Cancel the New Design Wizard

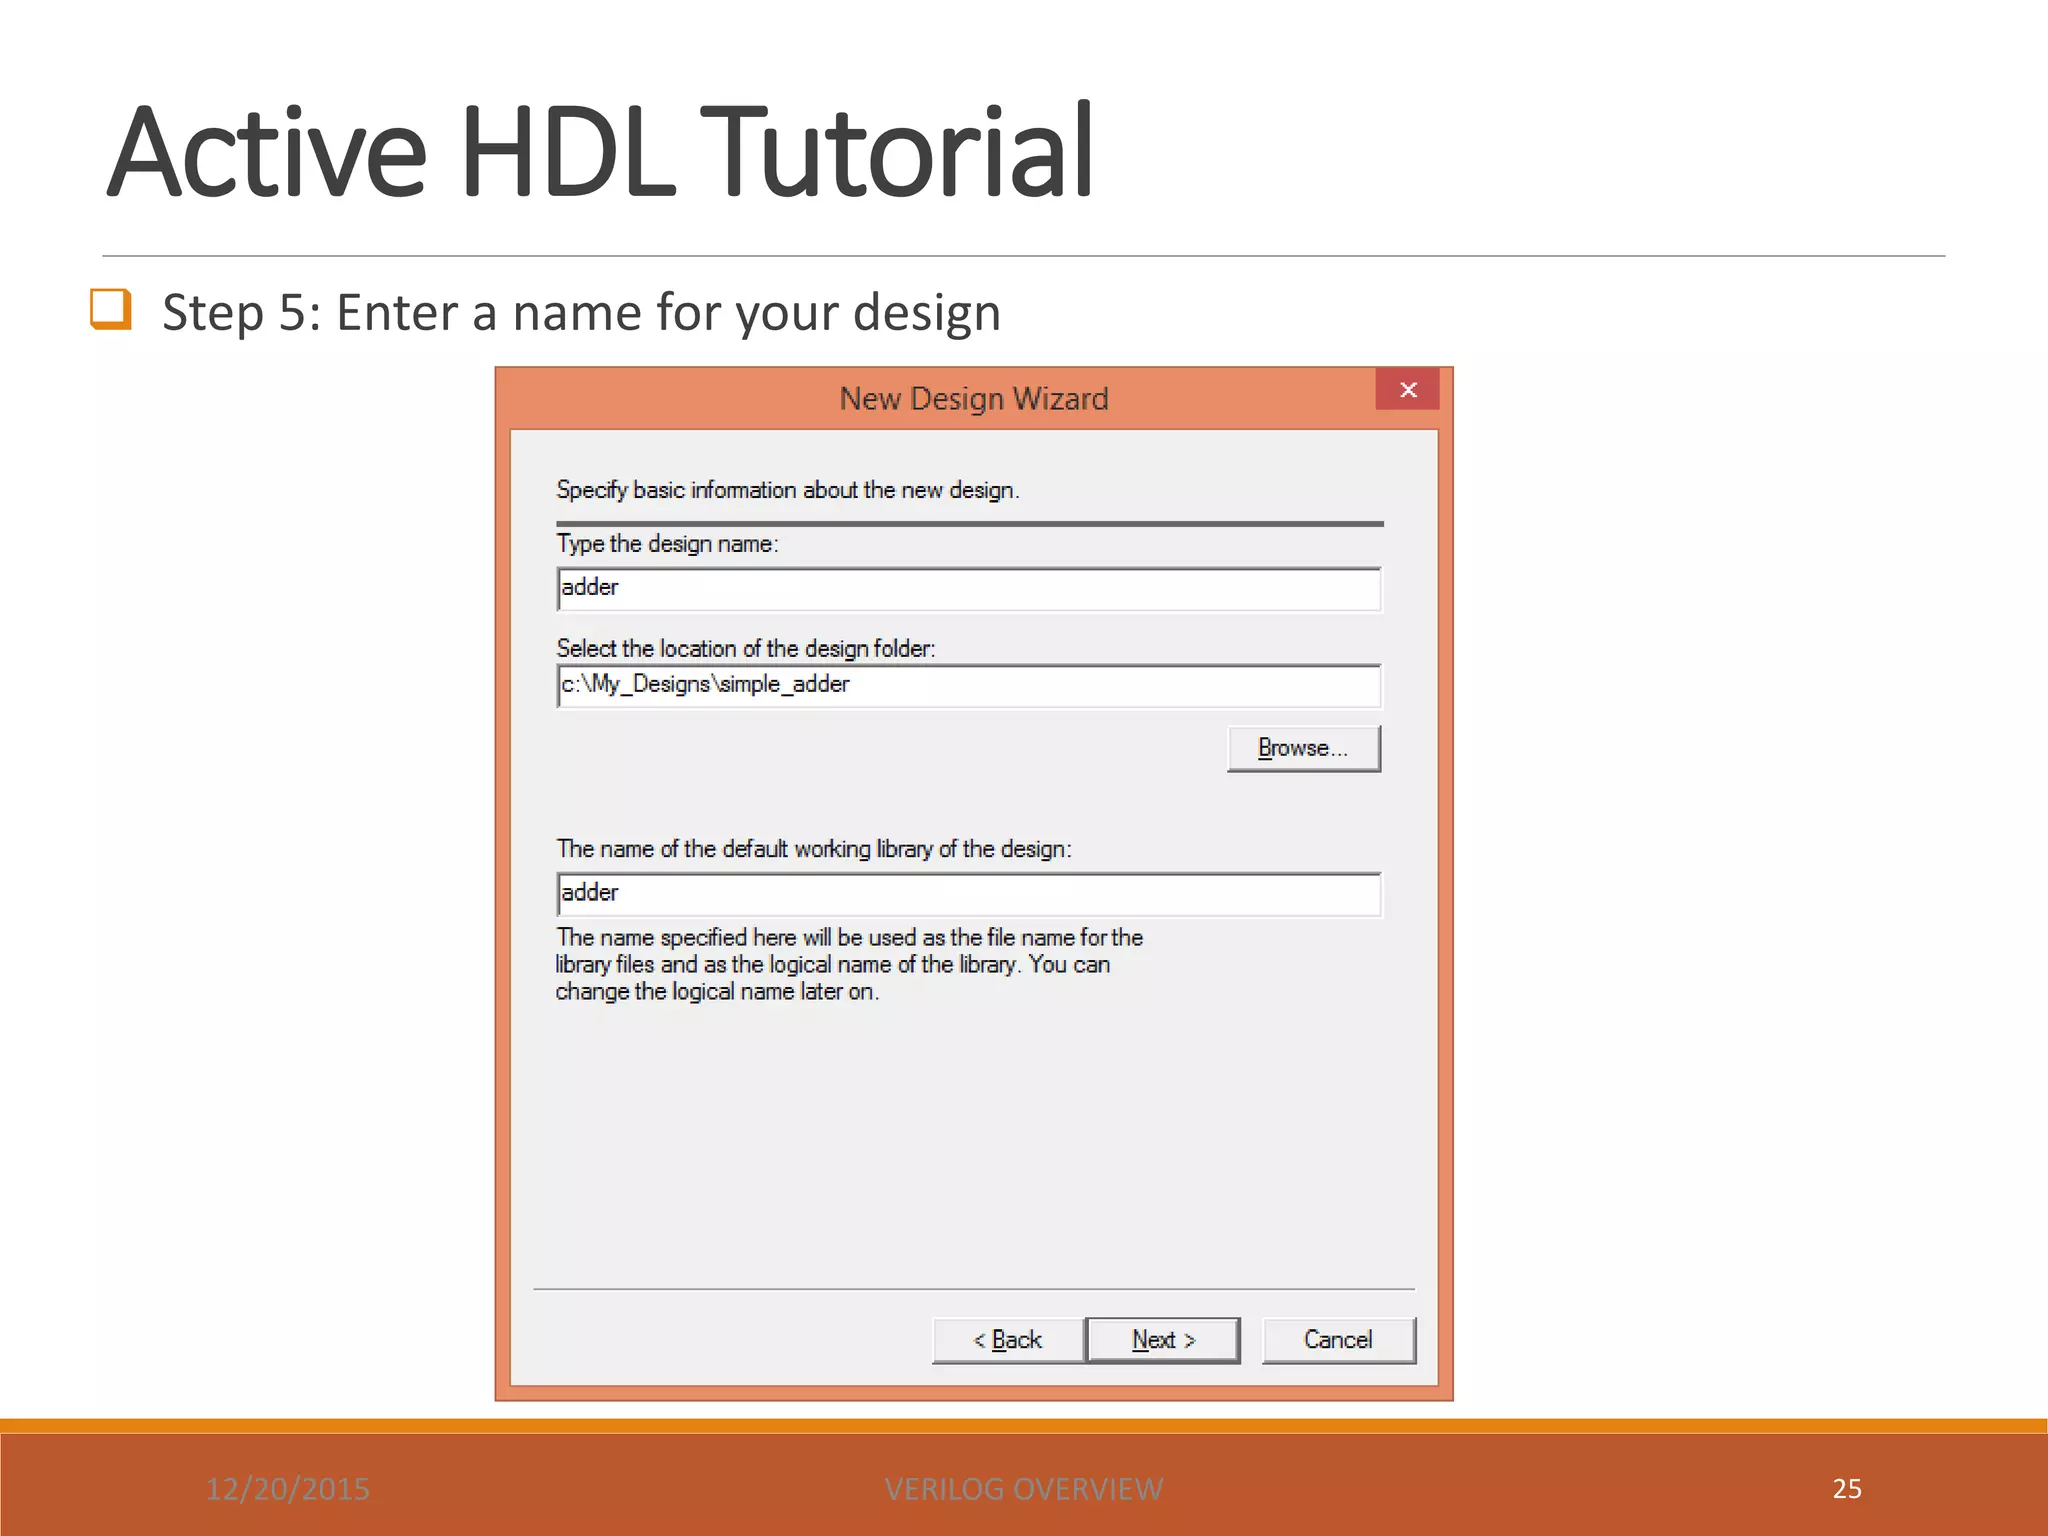point(1339,1340)
